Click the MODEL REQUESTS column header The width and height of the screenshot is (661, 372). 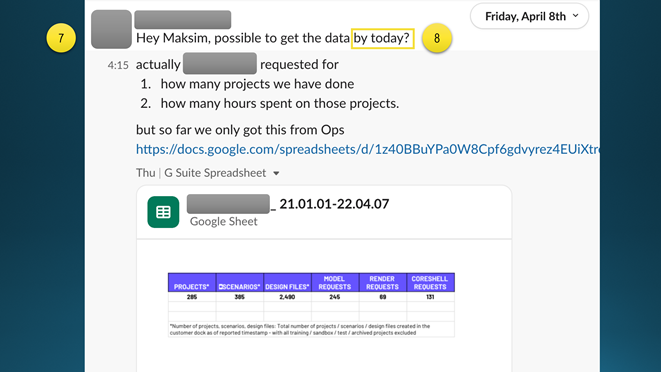click(335, 283)
